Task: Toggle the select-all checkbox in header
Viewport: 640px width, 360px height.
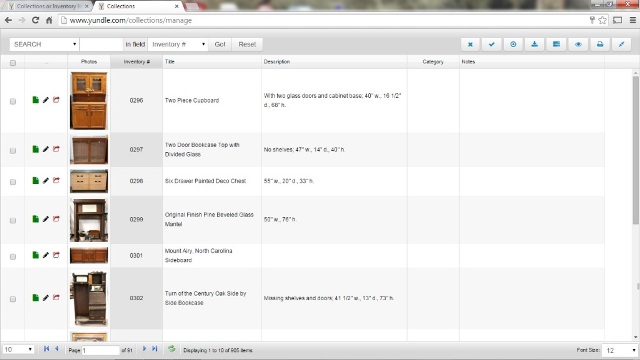Action: pos(13,63)
